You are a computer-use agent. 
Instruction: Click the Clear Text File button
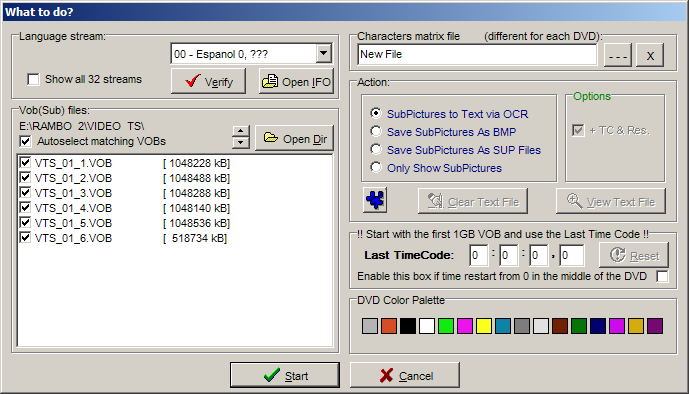(x=473, y=201)
